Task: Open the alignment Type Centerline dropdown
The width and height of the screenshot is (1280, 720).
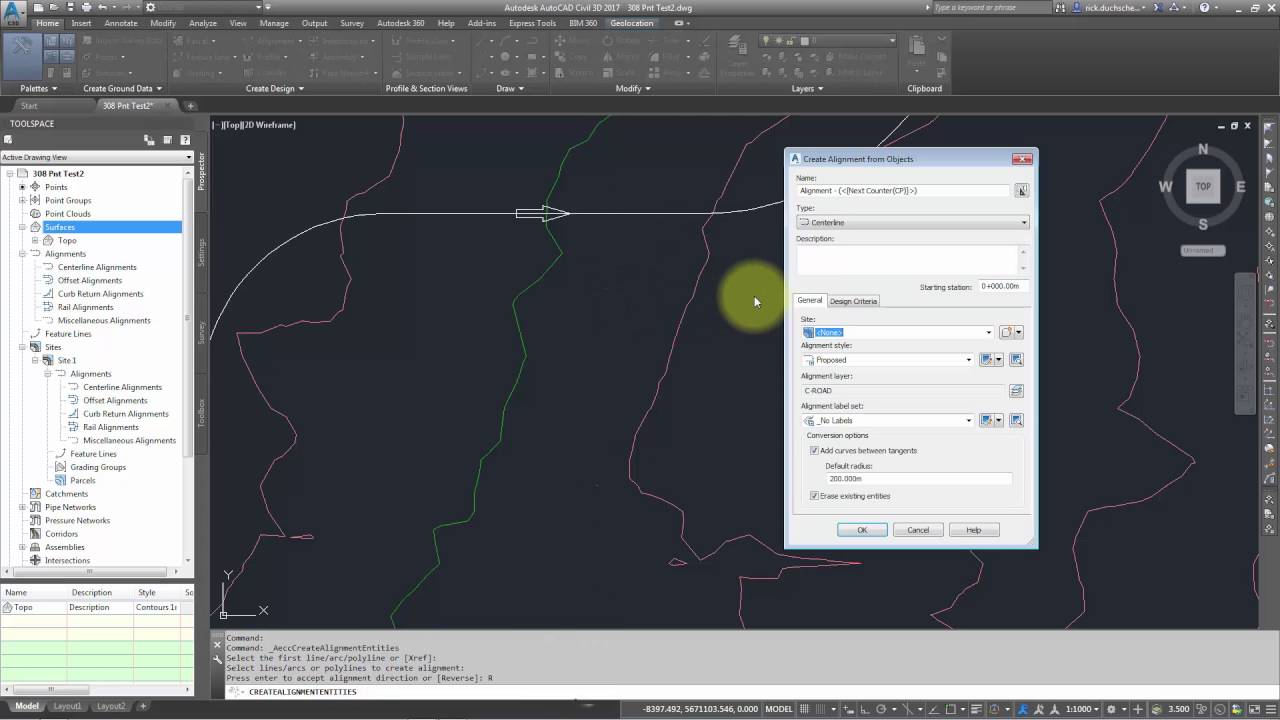Action: pyautogui.click(x=913, y=222)
